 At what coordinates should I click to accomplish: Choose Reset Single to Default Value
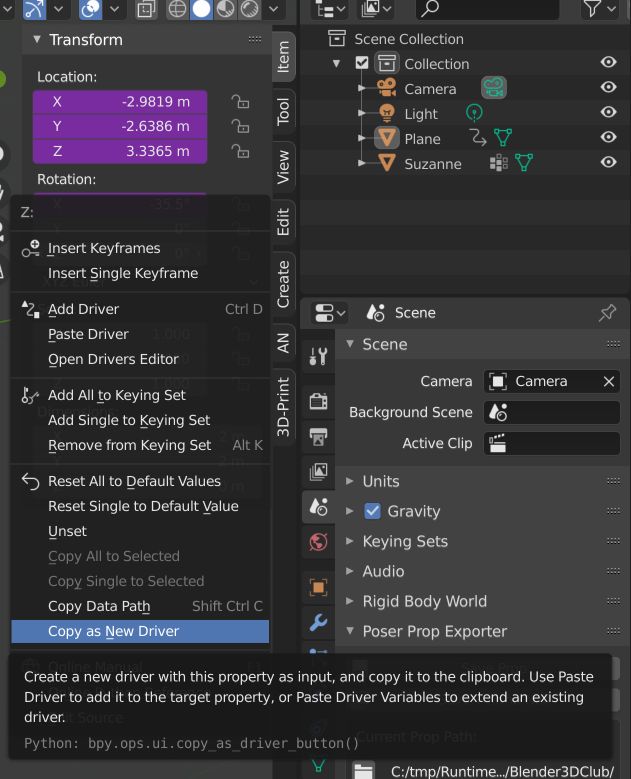(x=141, y=506)
